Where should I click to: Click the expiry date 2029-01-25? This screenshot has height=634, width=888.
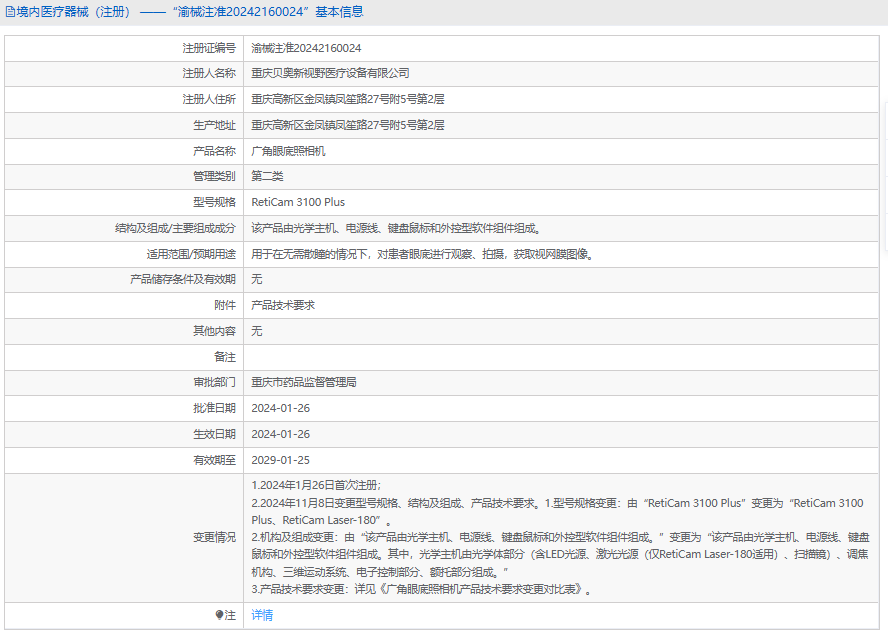tap(280, 461)
